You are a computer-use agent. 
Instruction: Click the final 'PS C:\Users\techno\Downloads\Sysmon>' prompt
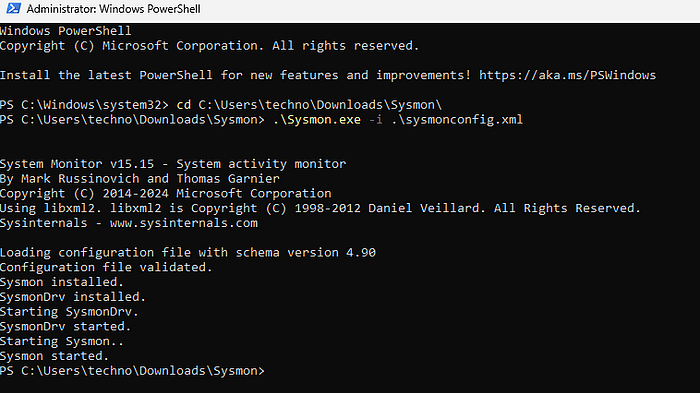(132, 371)
